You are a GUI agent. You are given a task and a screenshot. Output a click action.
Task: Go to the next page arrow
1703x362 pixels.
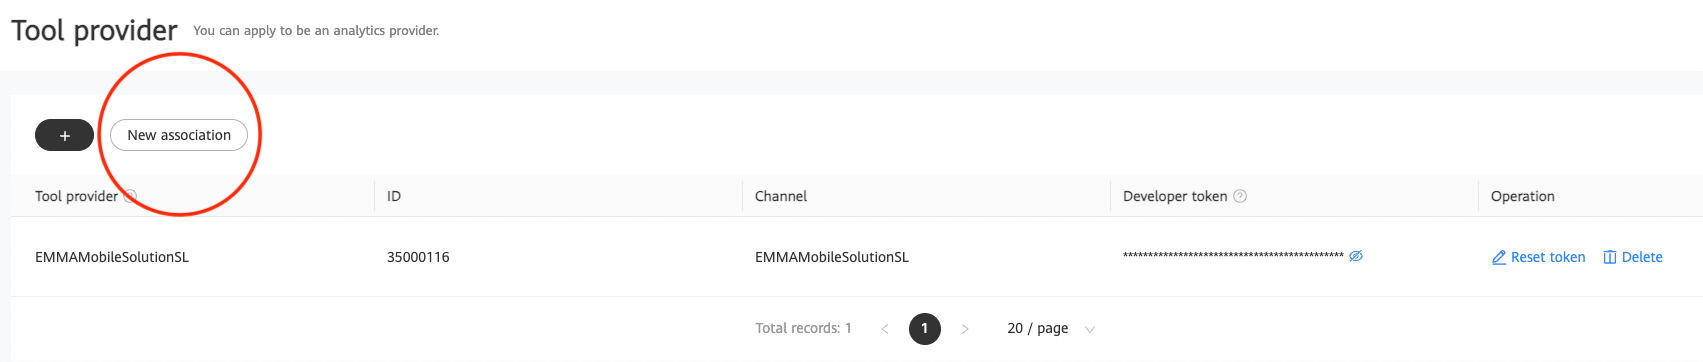coord(965,329)
